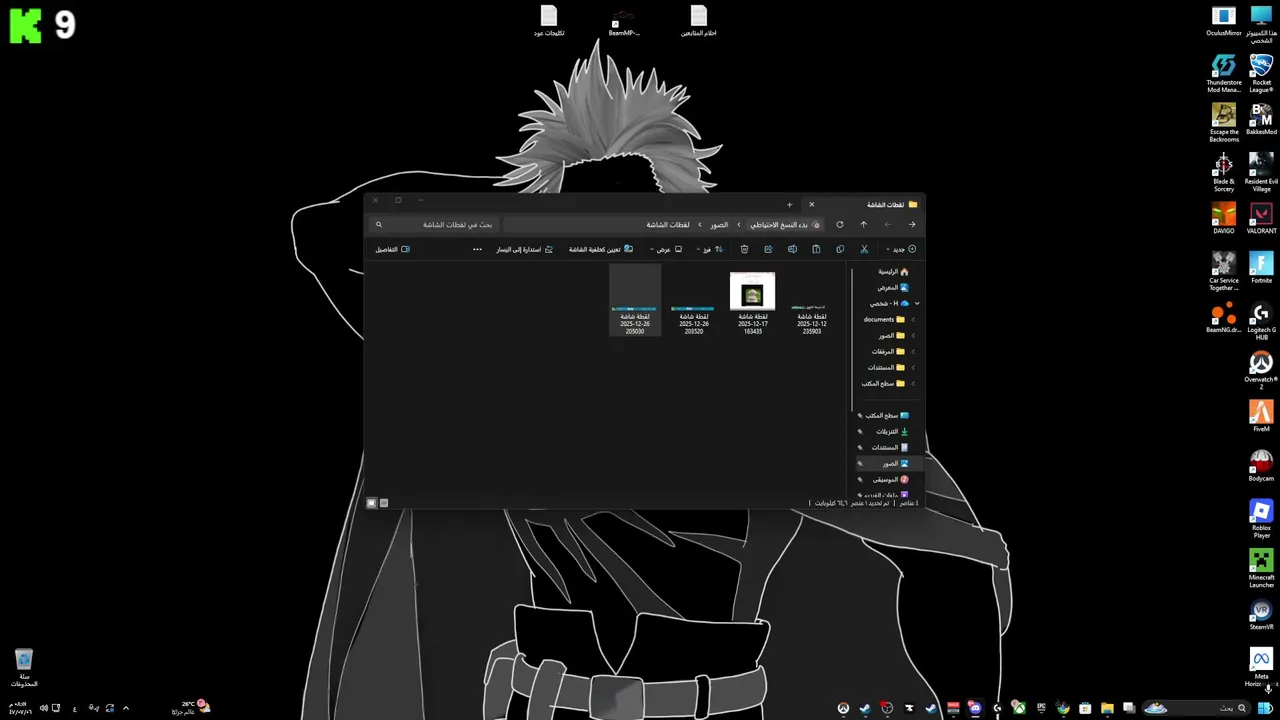The height and width of the screenshot is (720, 1280).
Task: Open the Minecraft Launcher desktop icon
Action: [x=1261, y=568]
